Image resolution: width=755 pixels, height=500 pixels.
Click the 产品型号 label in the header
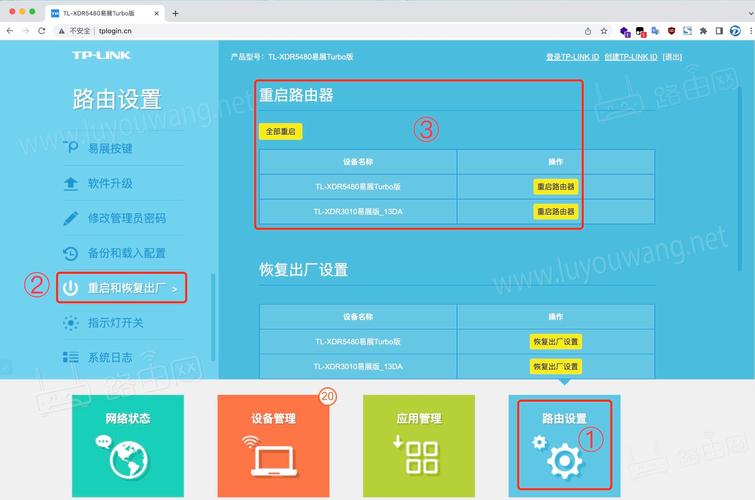click(x=246, y=57)
